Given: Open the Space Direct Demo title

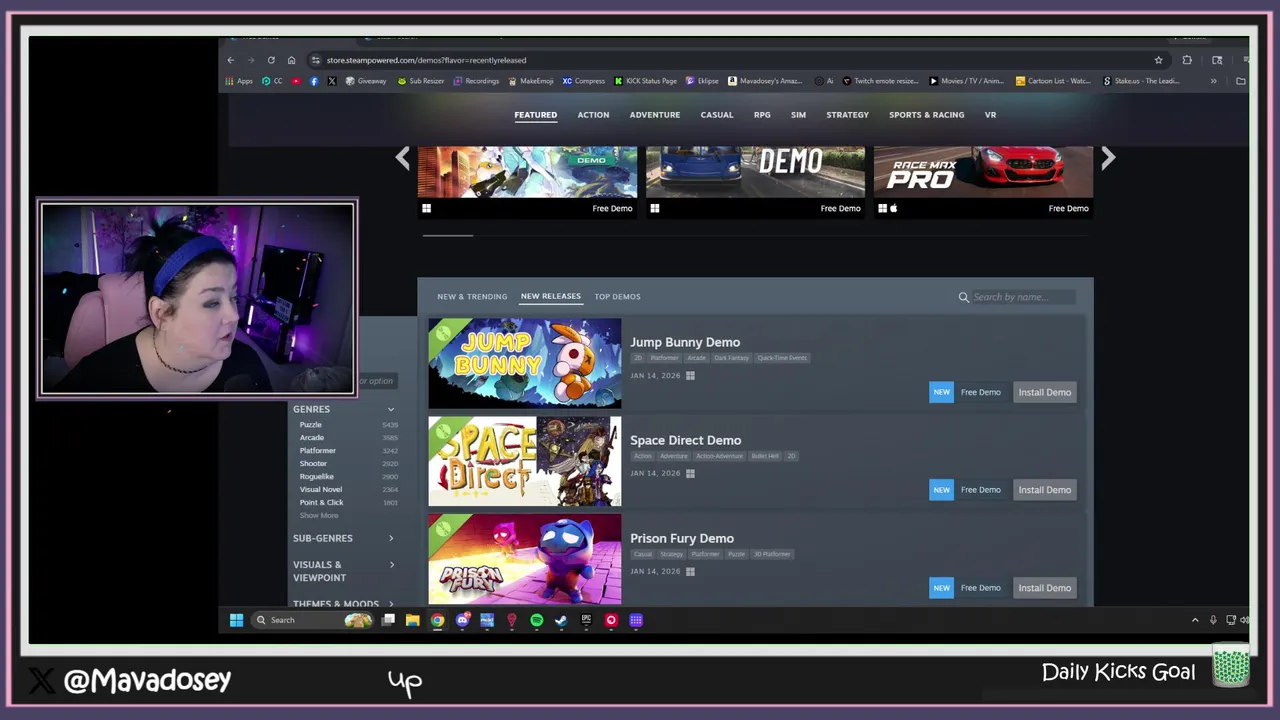Looking at the screenshot, I should pyautogui.click(x=685, y=440).
